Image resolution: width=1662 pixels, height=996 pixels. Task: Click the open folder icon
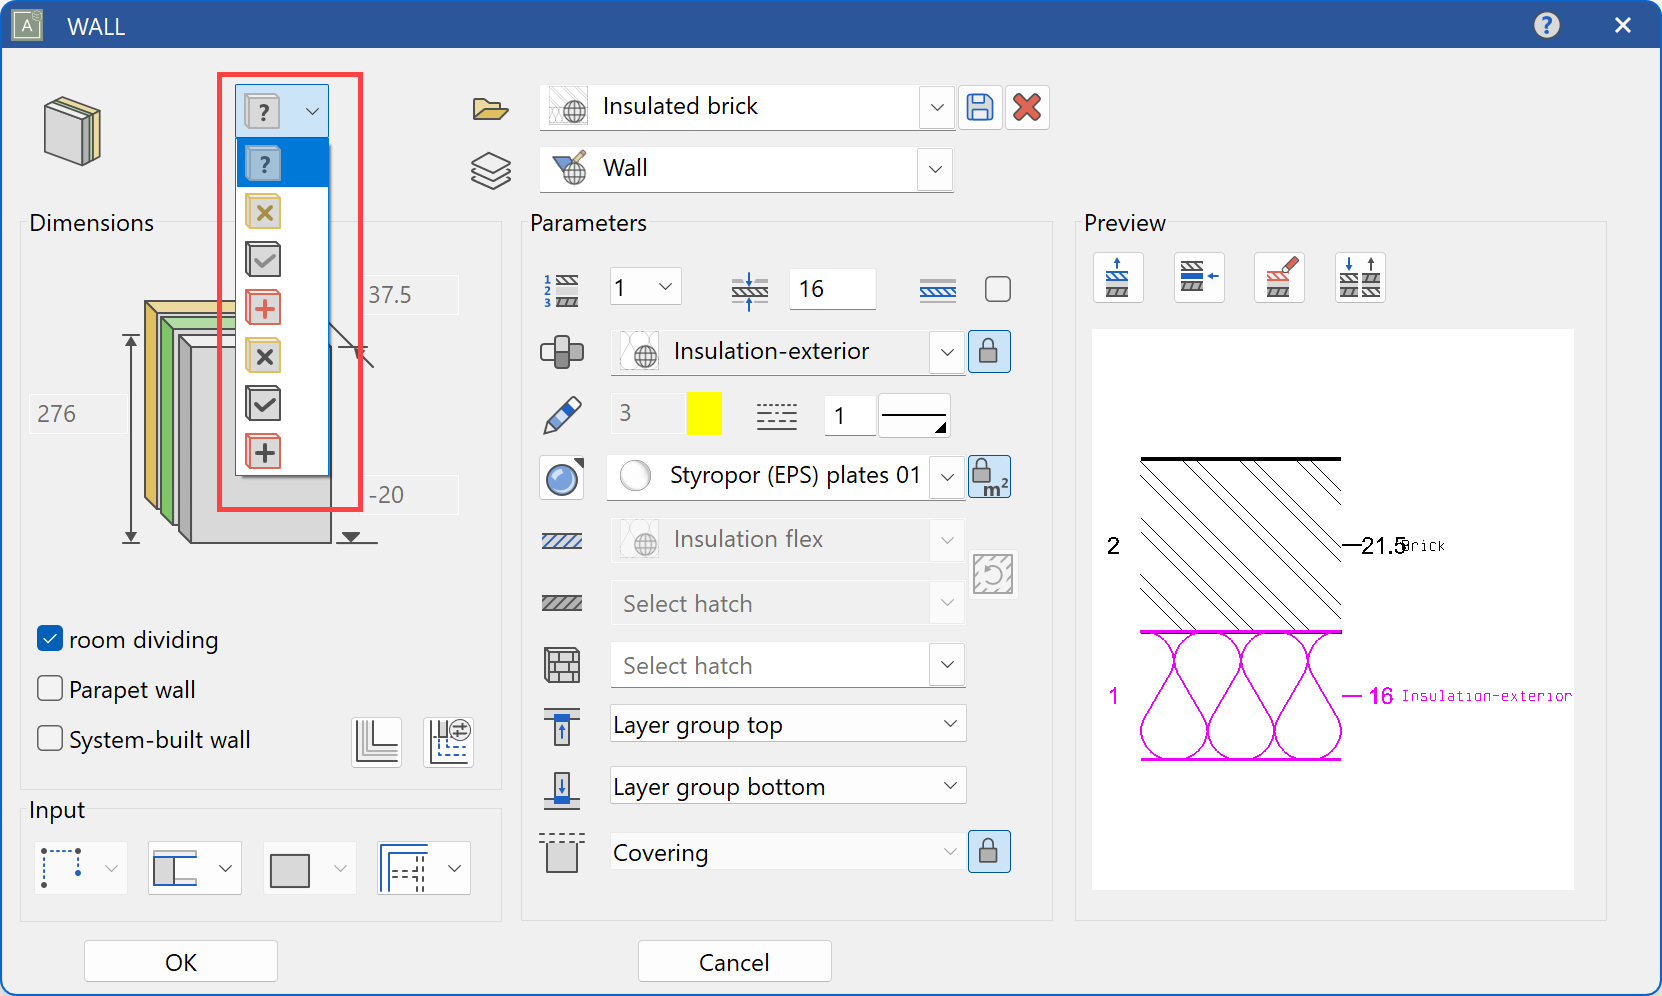(x=490, y=108)
